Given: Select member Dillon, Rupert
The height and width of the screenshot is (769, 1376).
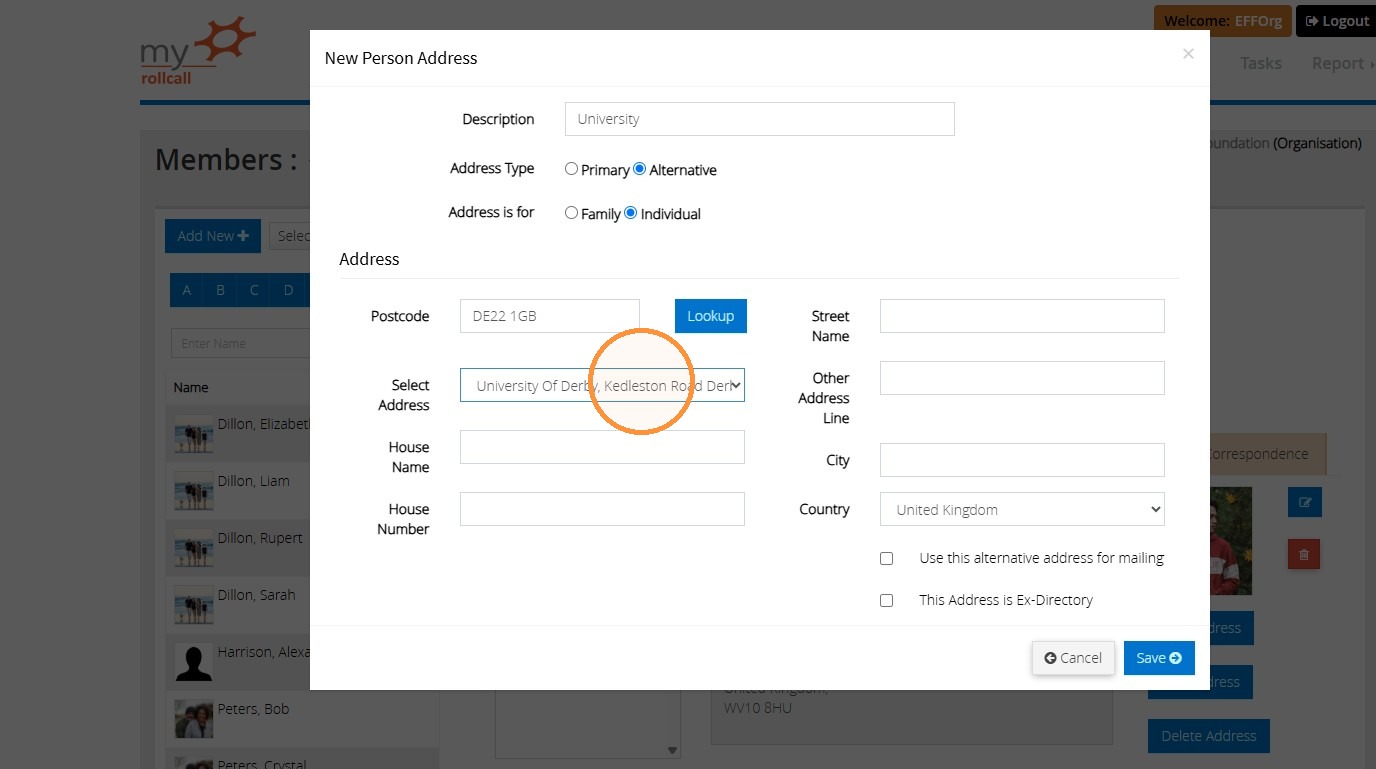Looking at the screenshot, I should click(260, 538).
